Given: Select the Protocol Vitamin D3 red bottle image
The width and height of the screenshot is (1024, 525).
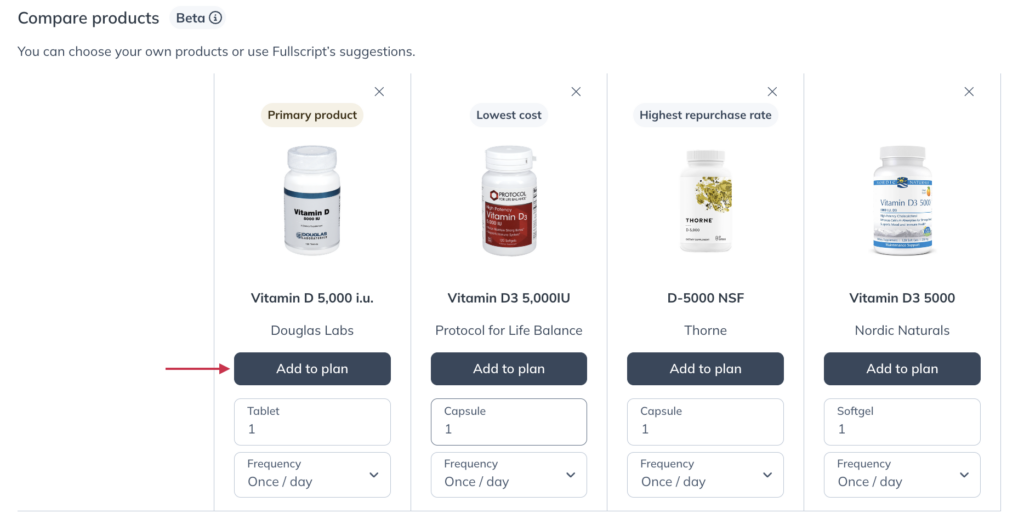Looking at the screenshot, I should coord(509,200).
